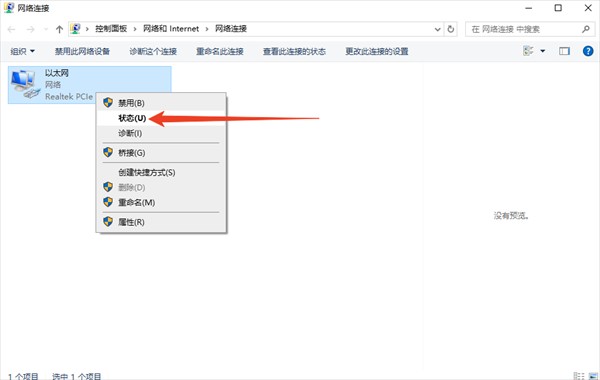Click 重命名此连接 toolbar button
The image size is (600, 380).
click(x=220, y=51)
